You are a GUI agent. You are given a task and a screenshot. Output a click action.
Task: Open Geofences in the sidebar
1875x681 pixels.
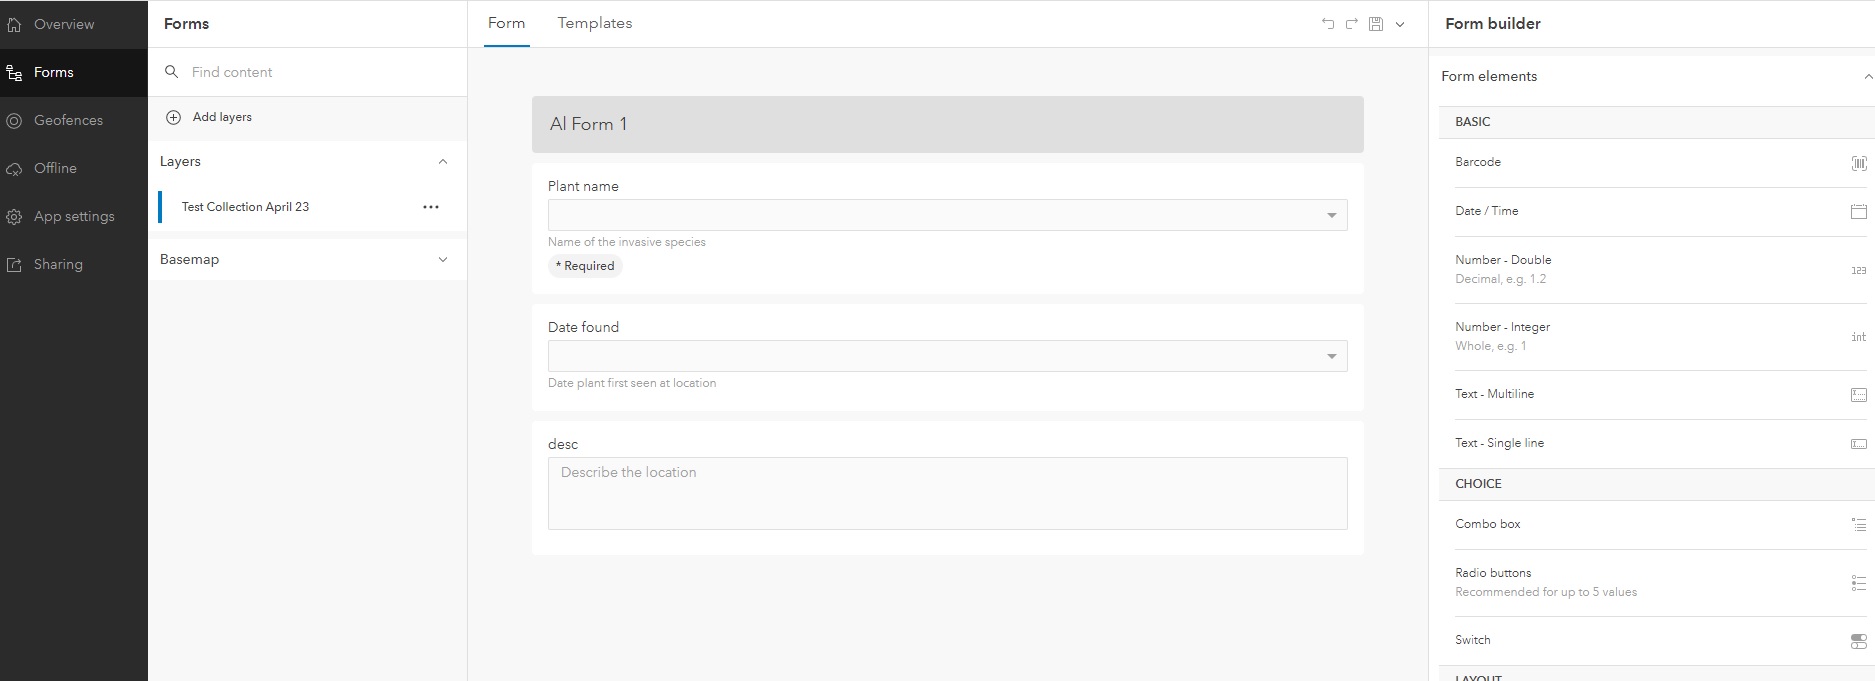coord(68,120)
